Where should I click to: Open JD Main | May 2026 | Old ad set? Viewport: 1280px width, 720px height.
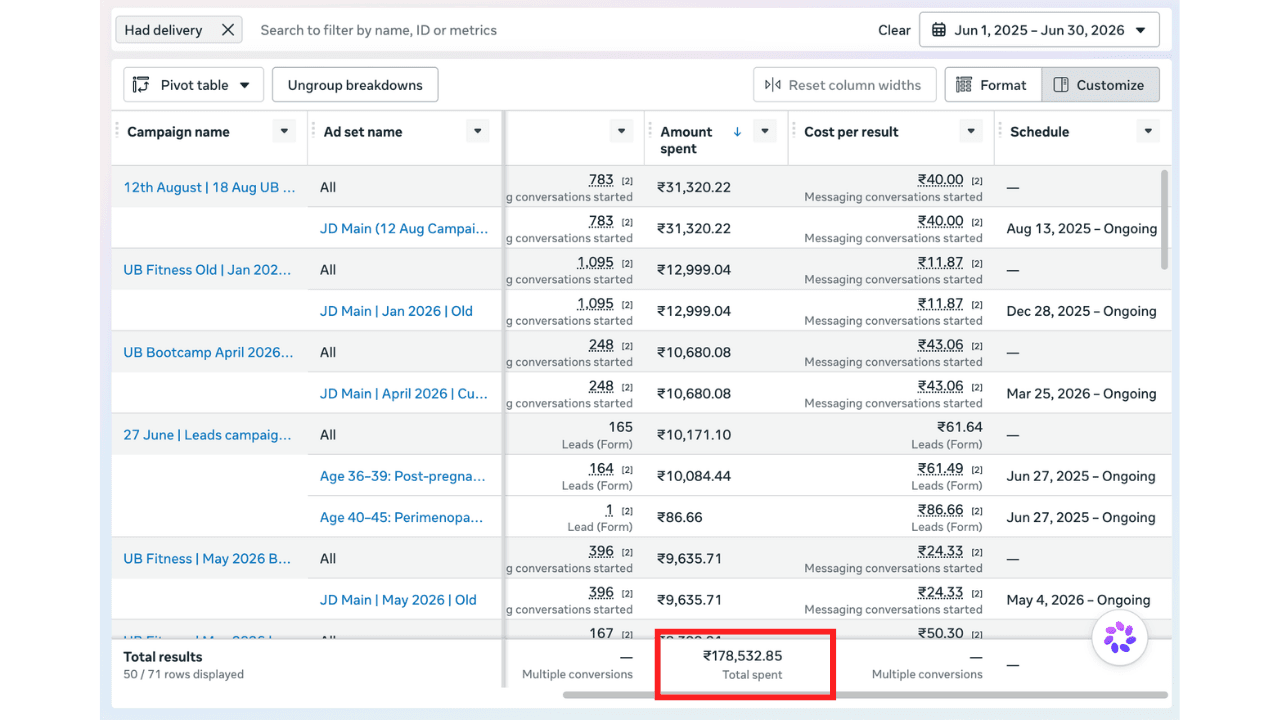coord(398,600)
